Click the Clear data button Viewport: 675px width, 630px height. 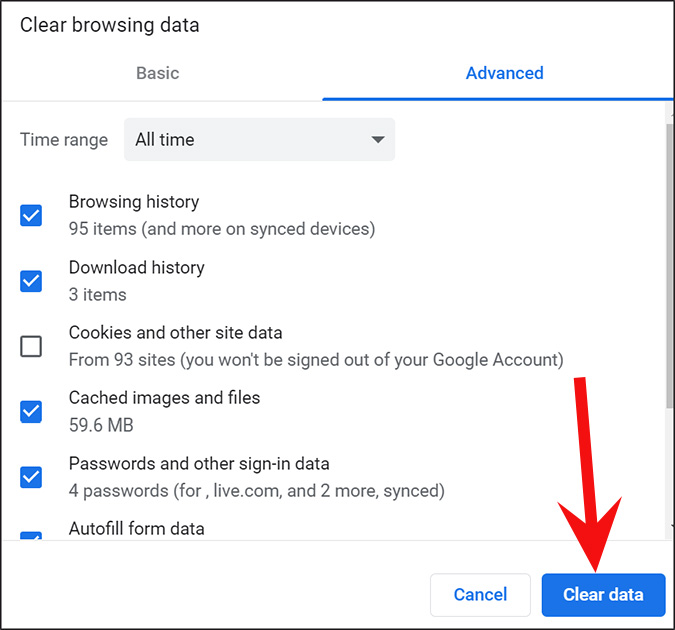[604, 595]
